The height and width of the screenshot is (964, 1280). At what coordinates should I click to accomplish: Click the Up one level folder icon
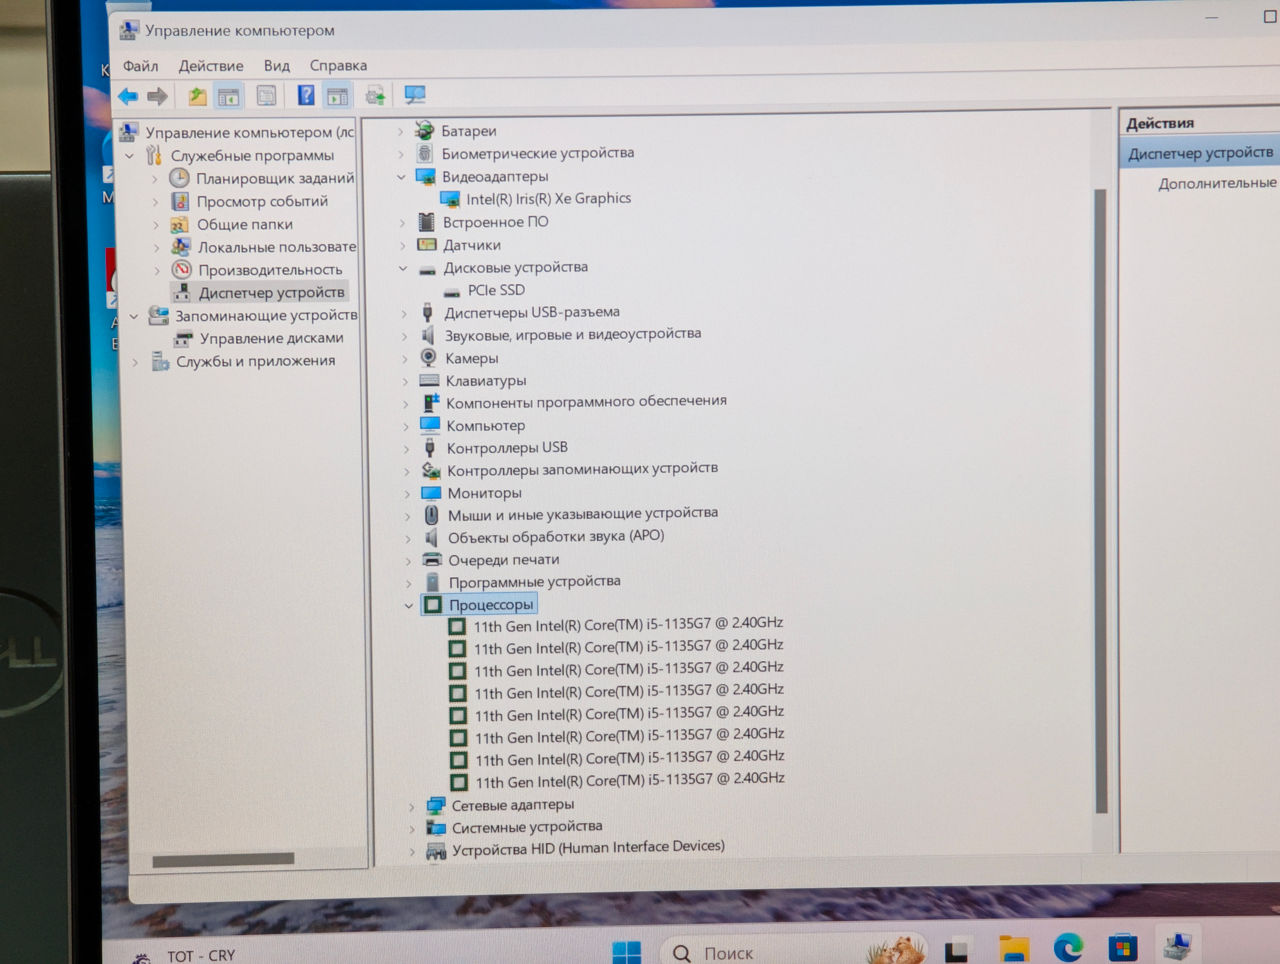tap(197, 96)
